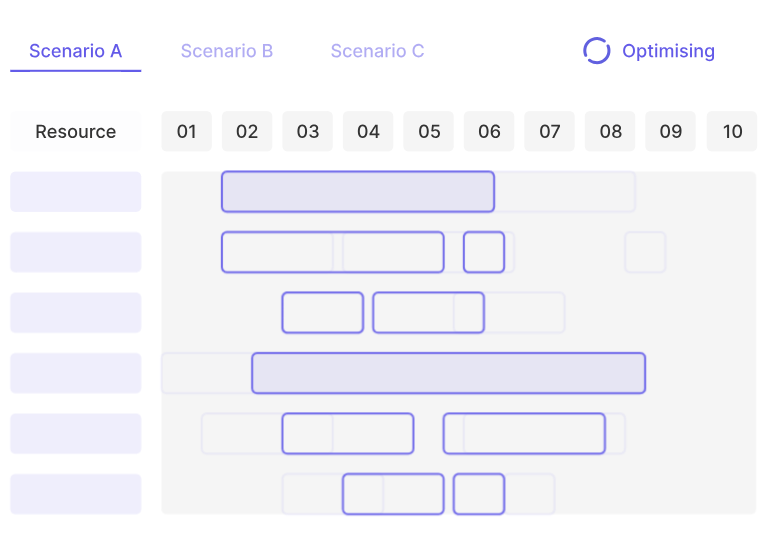Click the Optimising status label
Image resolution: width=773 pixels, height=547 pixels.
[x=668, y=51]
